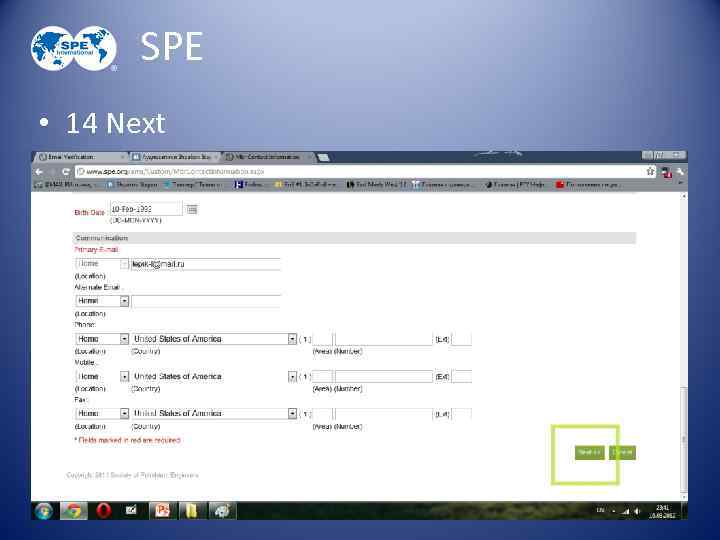The image size is (720, 540).
Task: Click the Fax number field
Action: click(384, 414)
